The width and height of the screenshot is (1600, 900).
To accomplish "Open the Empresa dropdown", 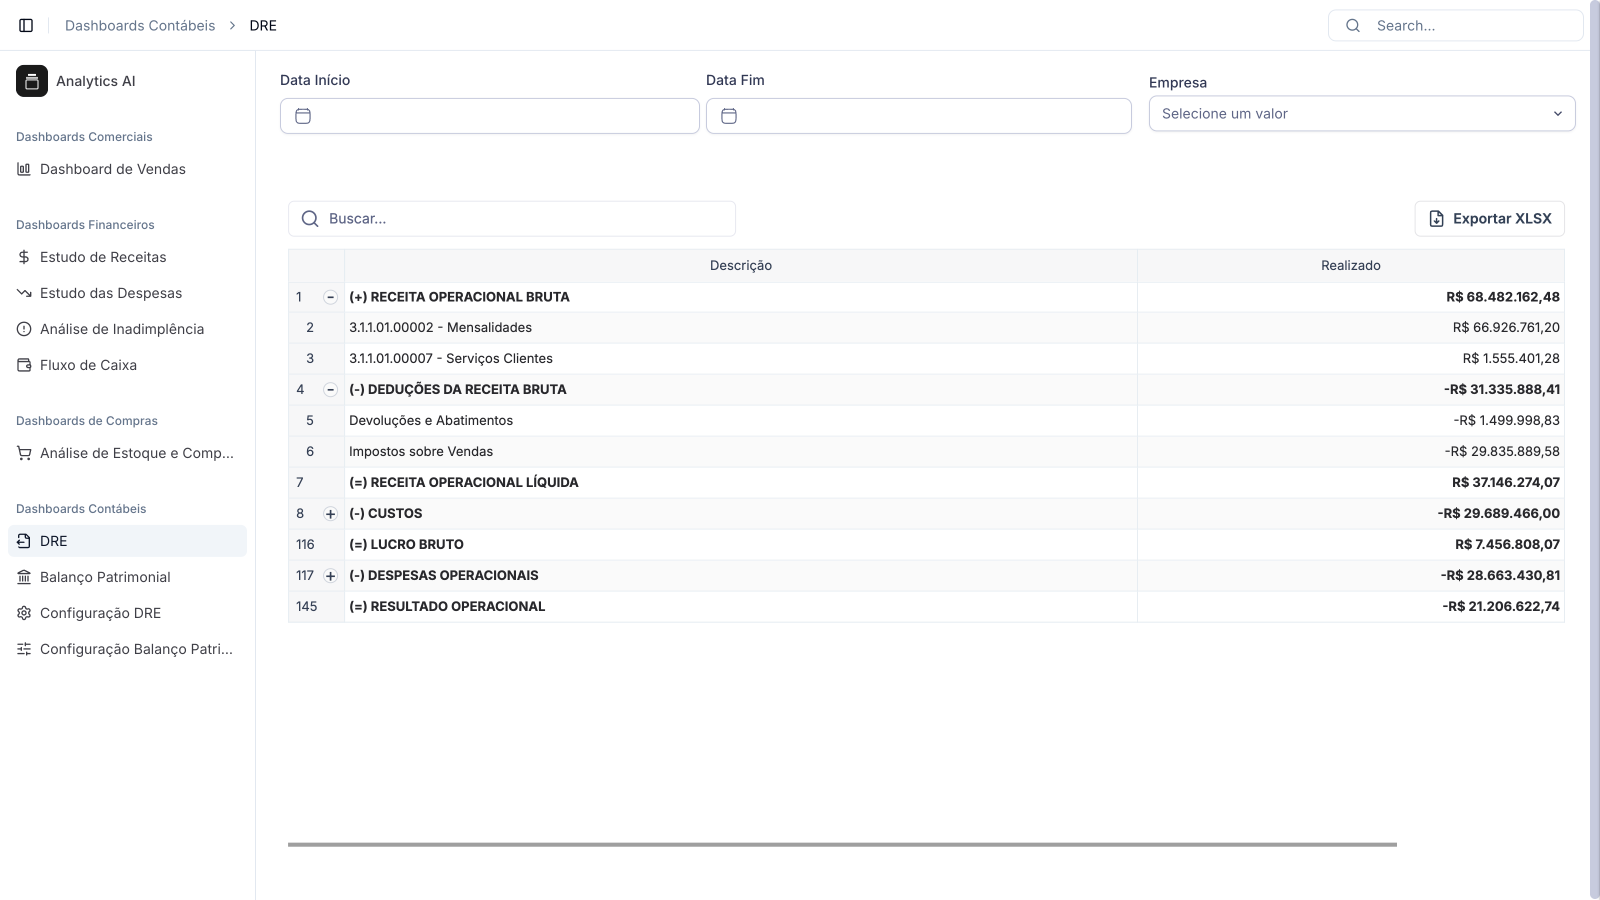I will point(1361,114).
